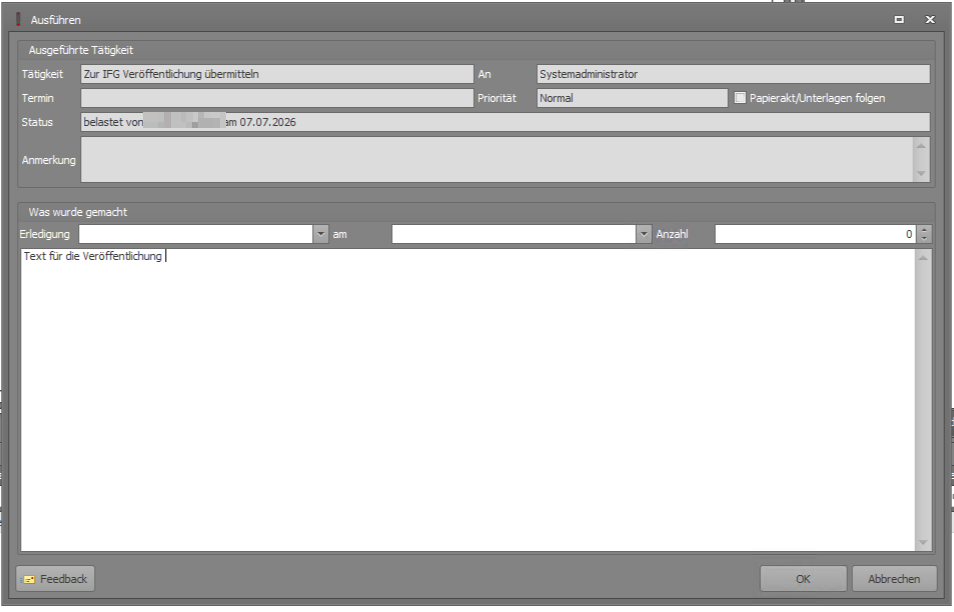
Task: Click scroll down arrow of main text area
Action: click(x=923, y=542)
